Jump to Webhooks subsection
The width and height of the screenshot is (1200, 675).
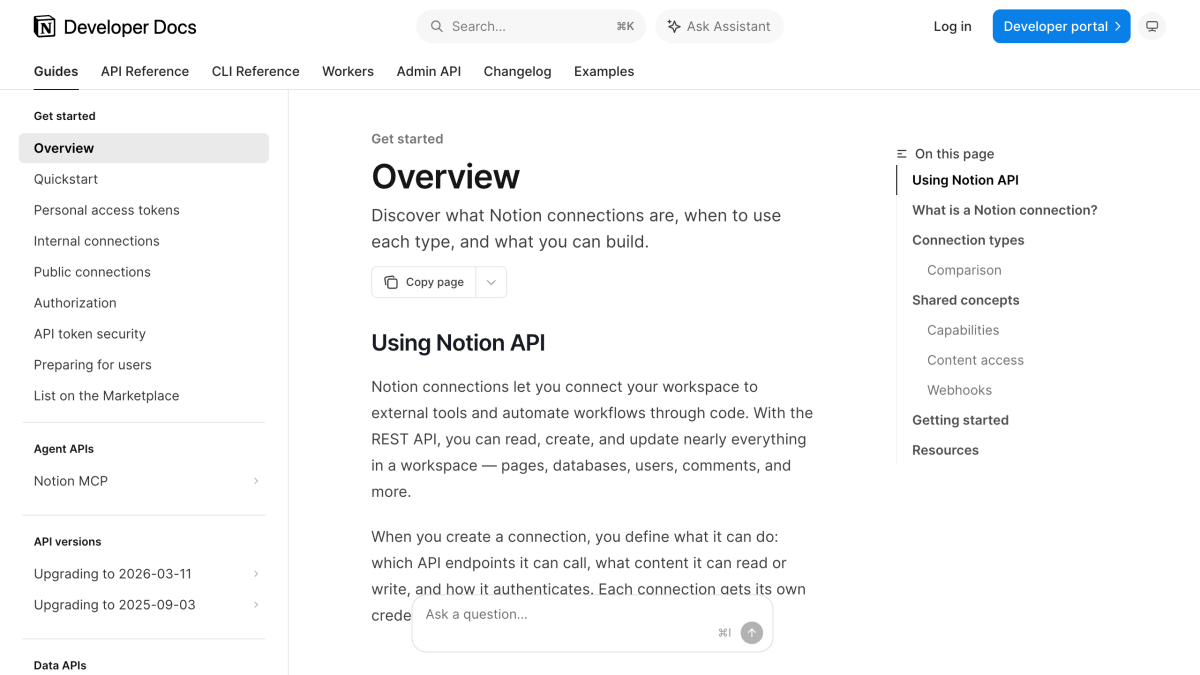coord(959,390)
